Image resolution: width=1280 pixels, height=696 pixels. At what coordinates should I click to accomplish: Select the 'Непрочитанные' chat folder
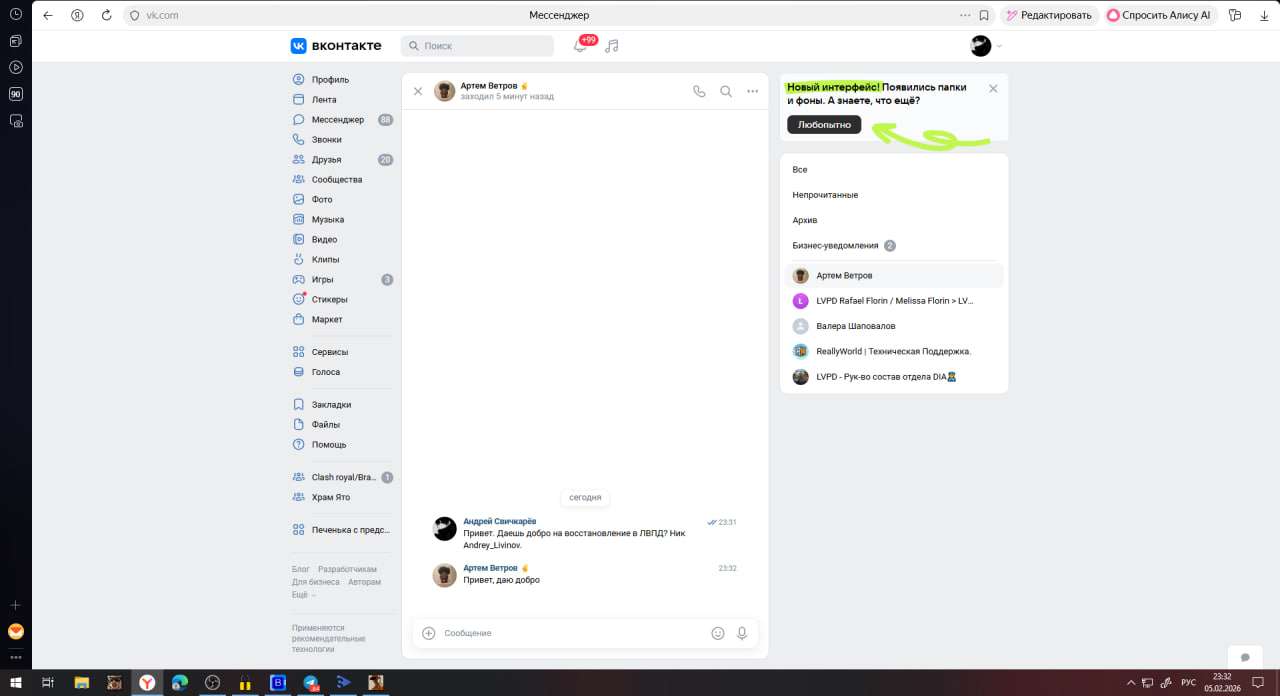825,195
